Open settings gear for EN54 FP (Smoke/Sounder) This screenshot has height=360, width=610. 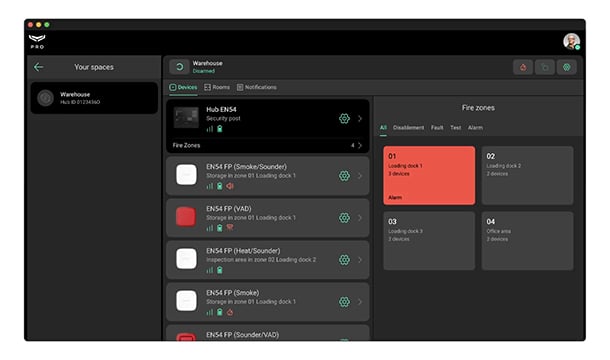(x=344, y=176)
